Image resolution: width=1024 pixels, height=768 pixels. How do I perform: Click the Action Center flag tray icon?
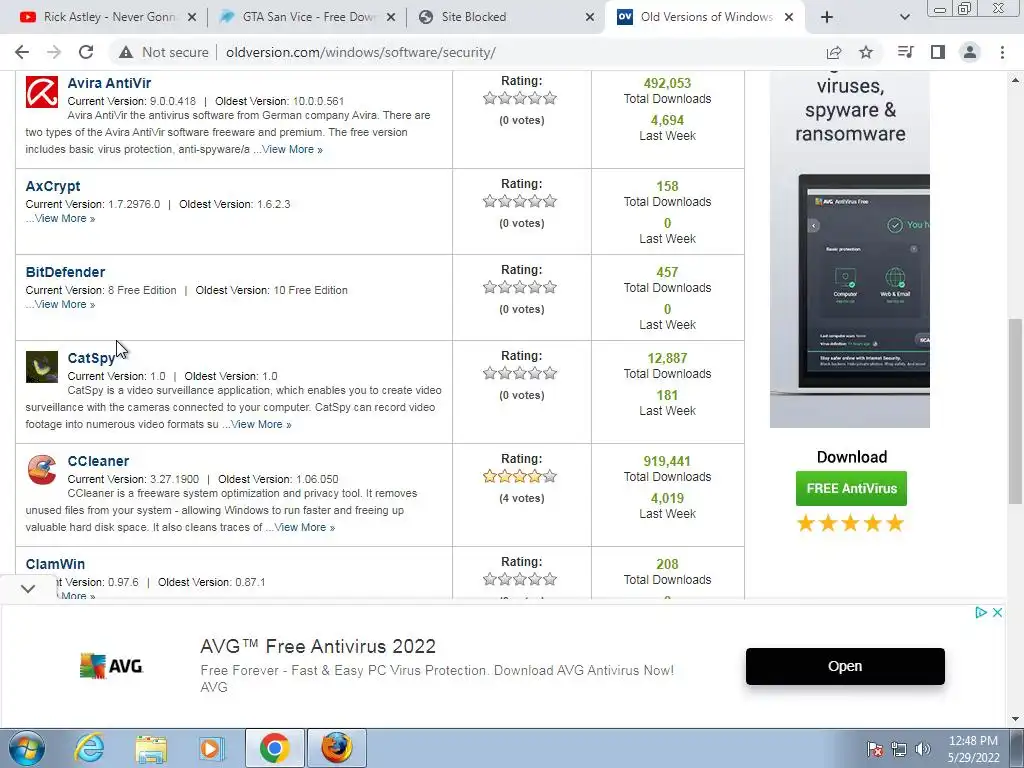(875, 749)
